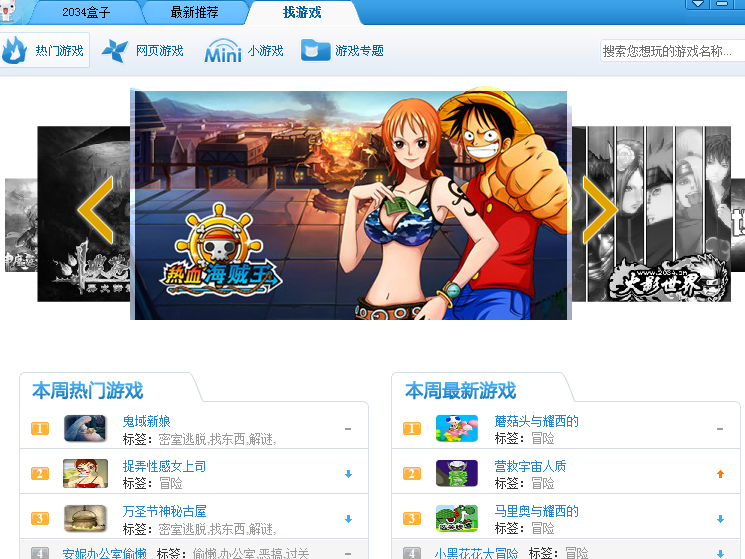Click rank 2 badge beside 捉弄性感女上司
The width and height of the screenshot is (745, 559).
tap(40, 474)
